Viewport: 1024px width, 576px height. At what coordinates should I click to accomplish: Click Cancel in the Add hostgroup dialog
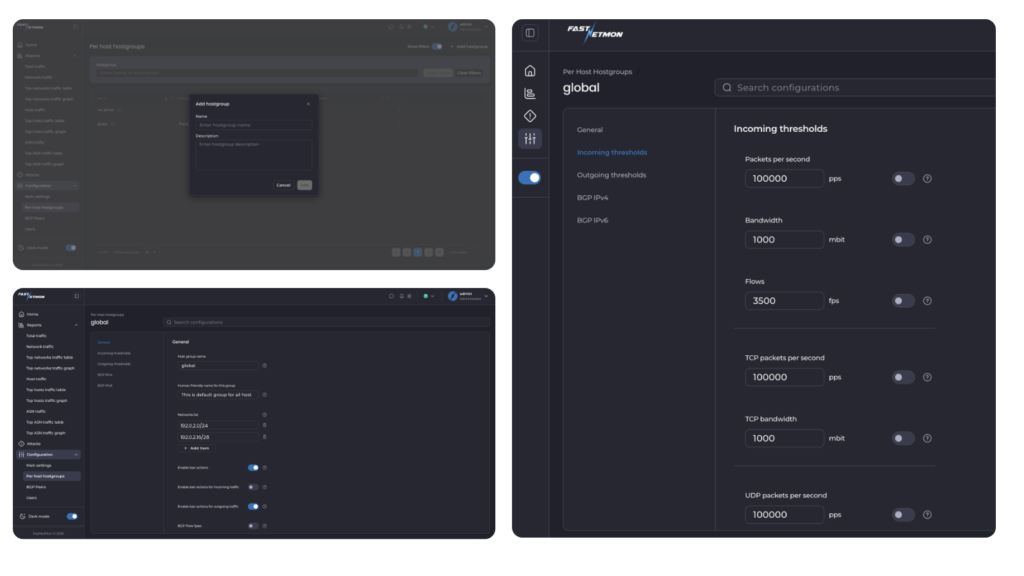tap(283, 185)
